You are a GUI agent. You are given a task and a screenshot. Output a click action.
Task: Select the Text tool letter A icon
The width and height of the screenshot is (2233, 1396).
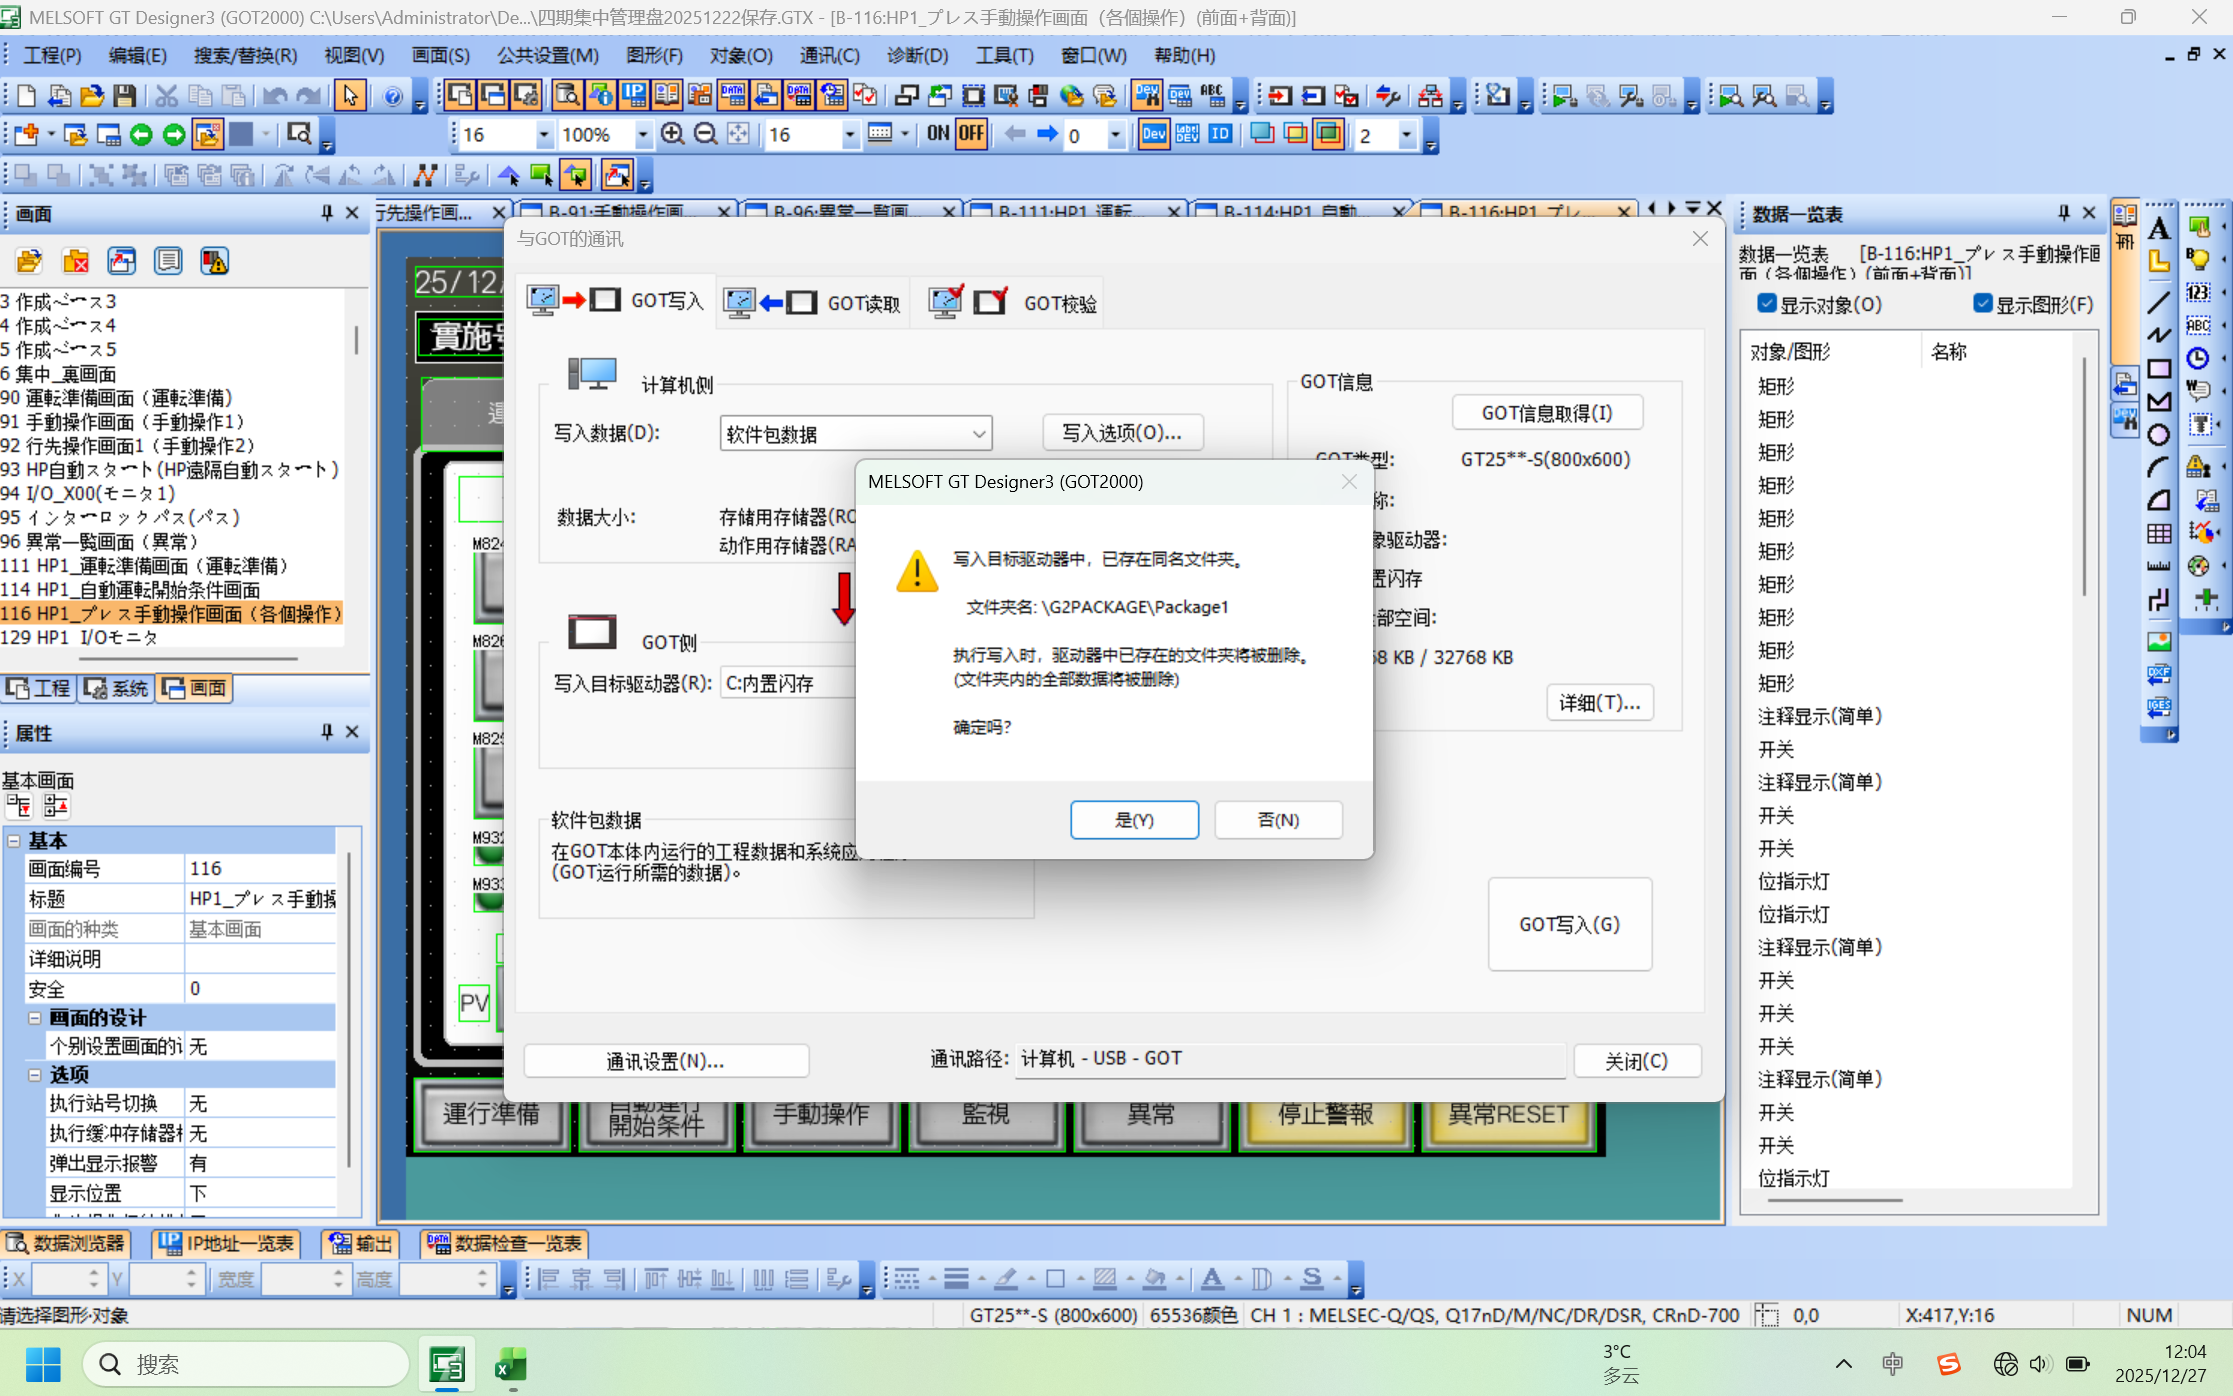(x=2159, y=228)
